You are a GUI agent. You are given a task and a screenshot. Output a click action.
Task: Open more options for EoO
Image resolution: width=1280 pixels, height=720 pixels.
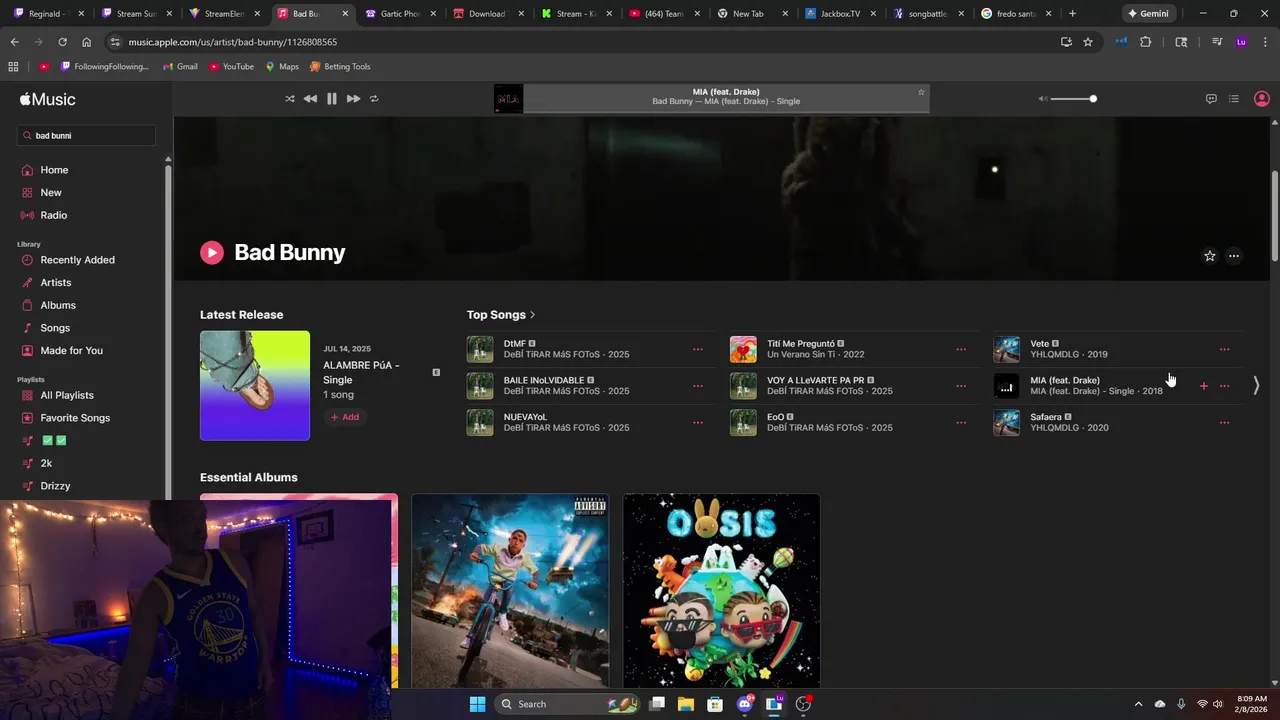(961, 423)
